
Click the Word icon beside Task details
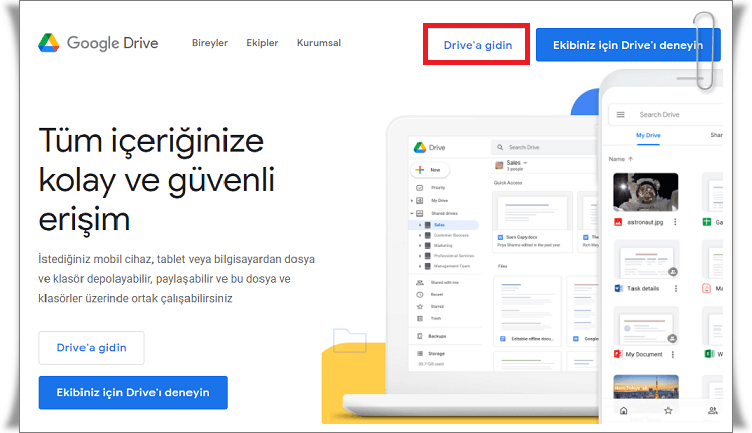pyautogui.click(x=618, y=288)
